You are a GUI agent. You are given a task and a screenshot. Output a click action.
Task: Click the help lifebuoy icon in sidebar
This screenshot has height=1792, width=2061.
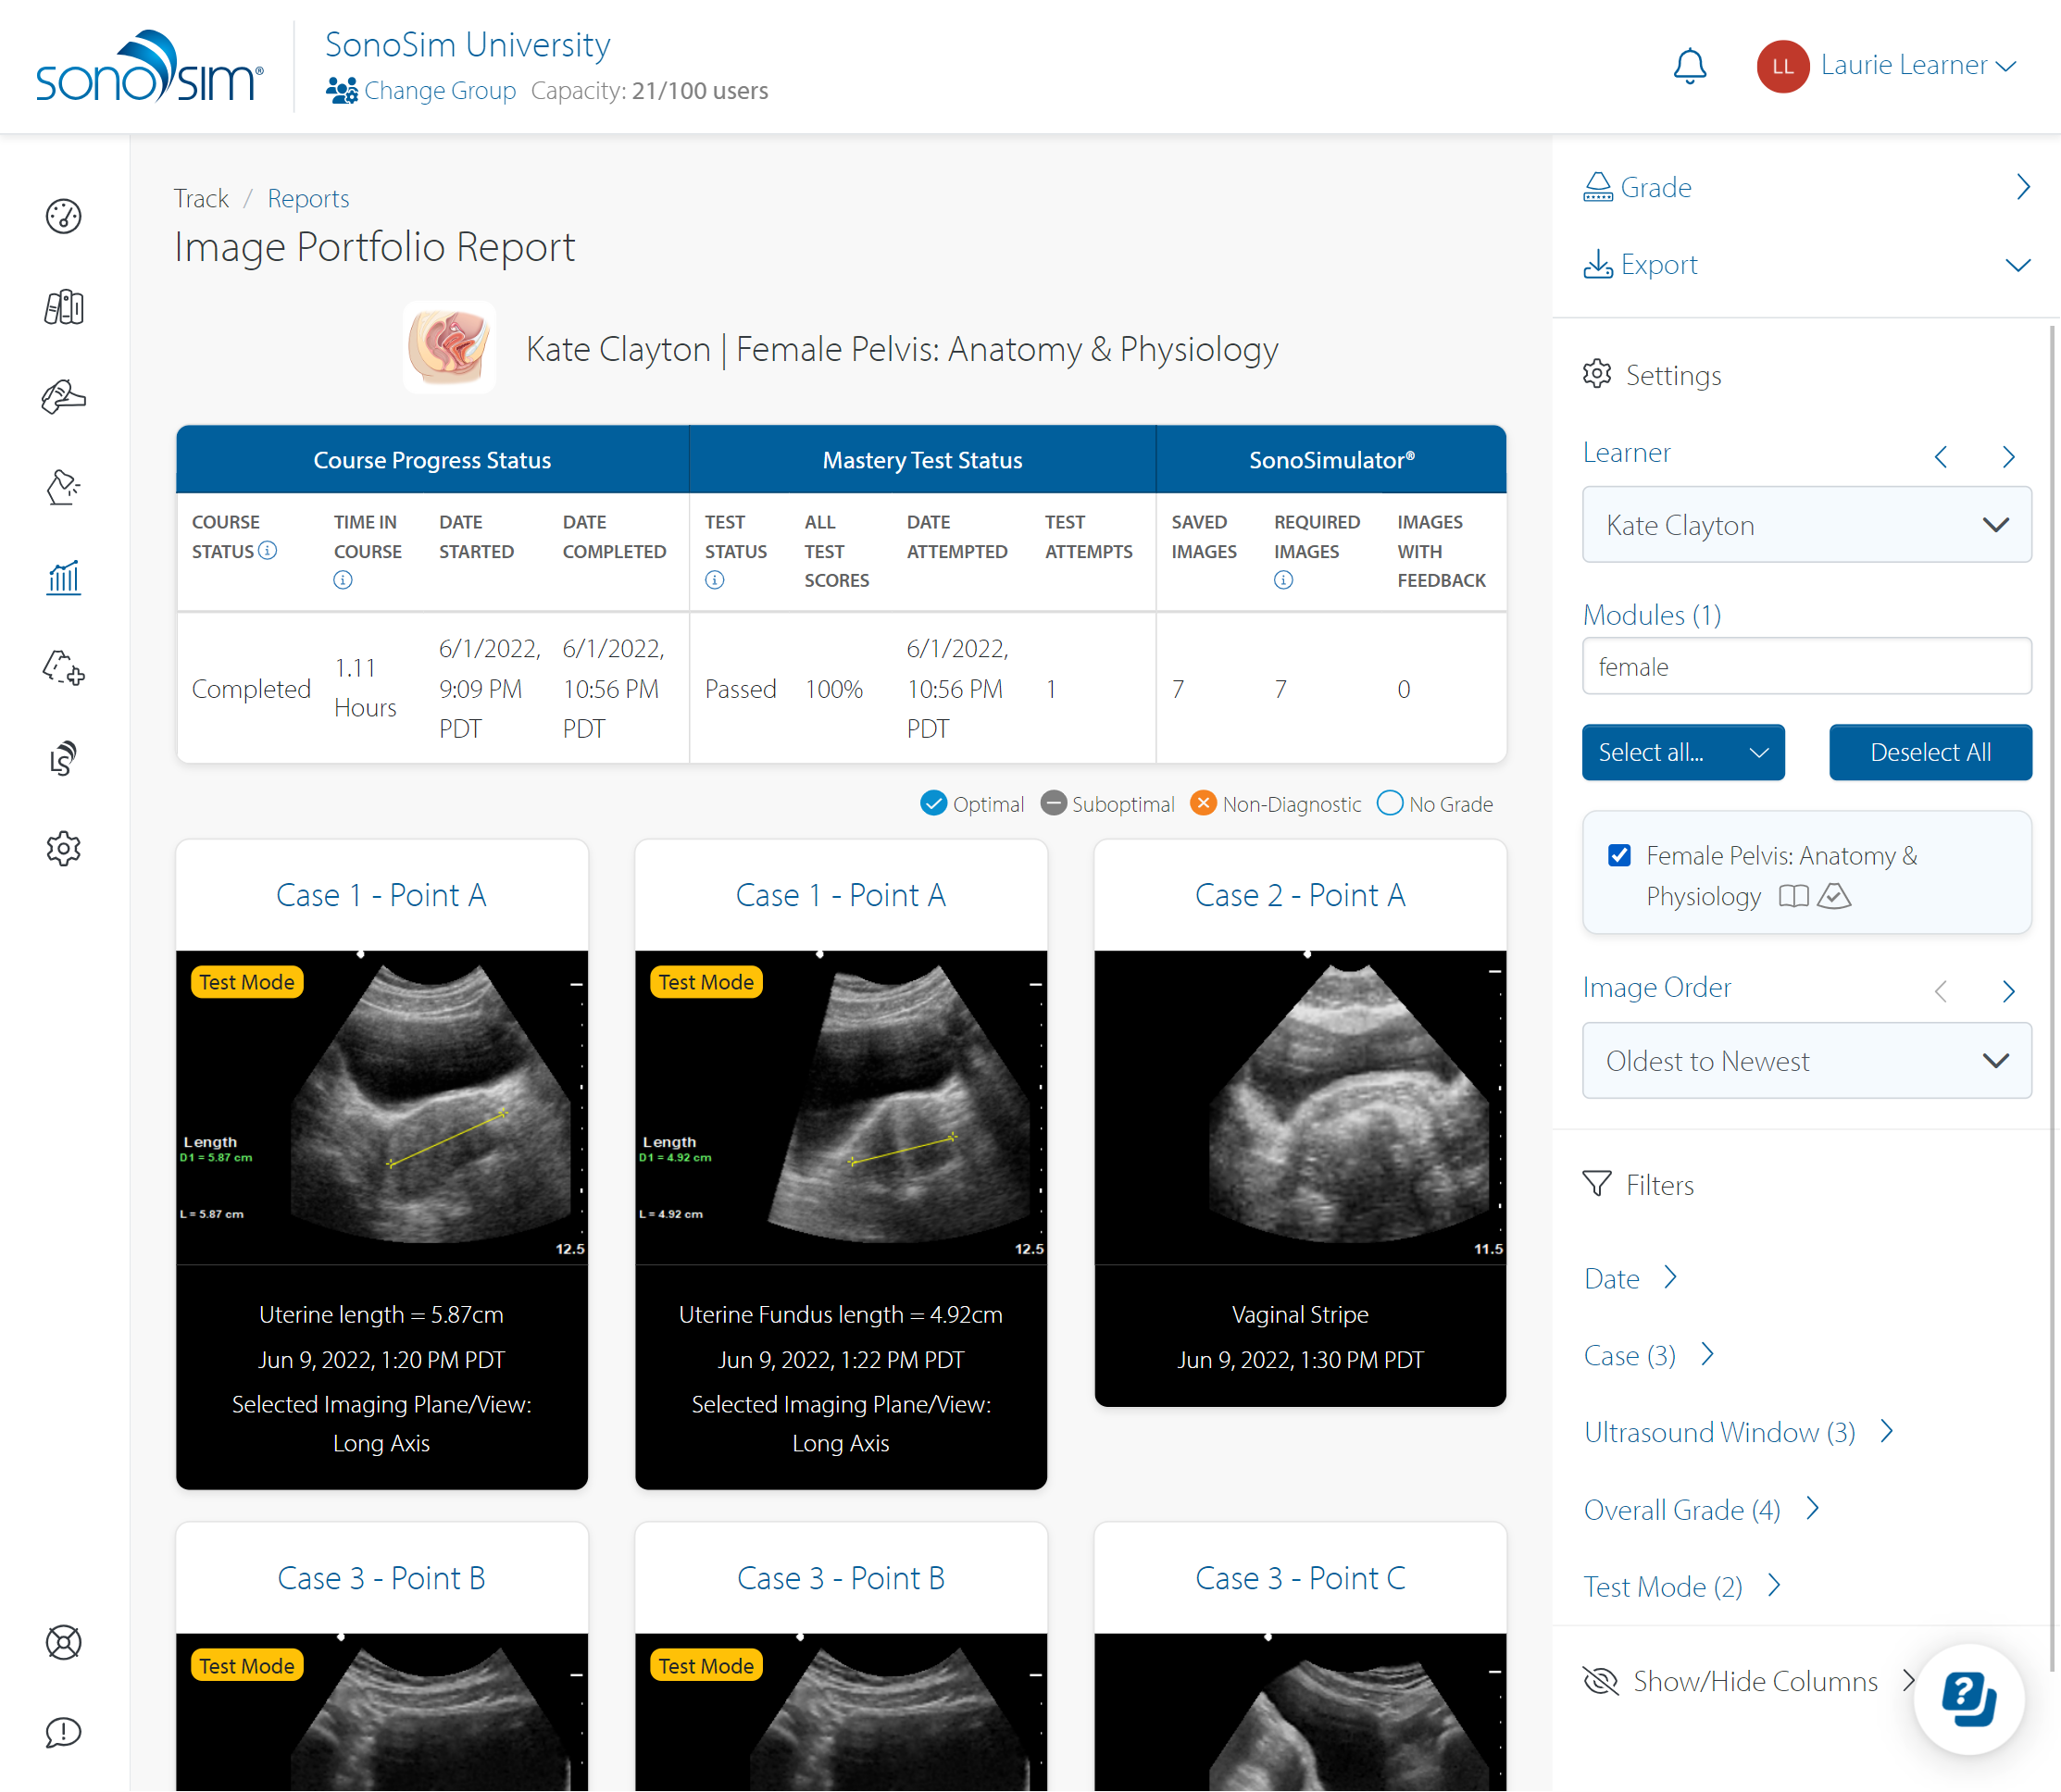pyautogui.click(x=63, y=1642)
